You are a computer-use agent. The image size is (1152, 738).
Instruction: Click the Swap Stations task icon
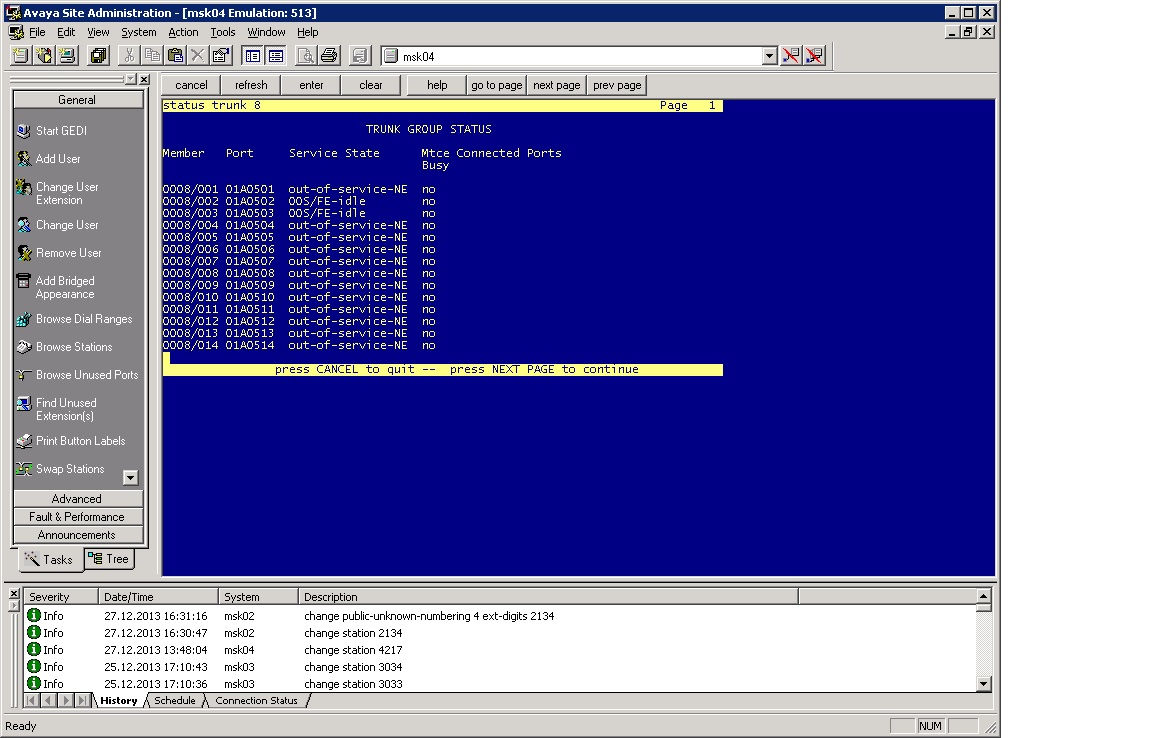(x=24, y=469)
